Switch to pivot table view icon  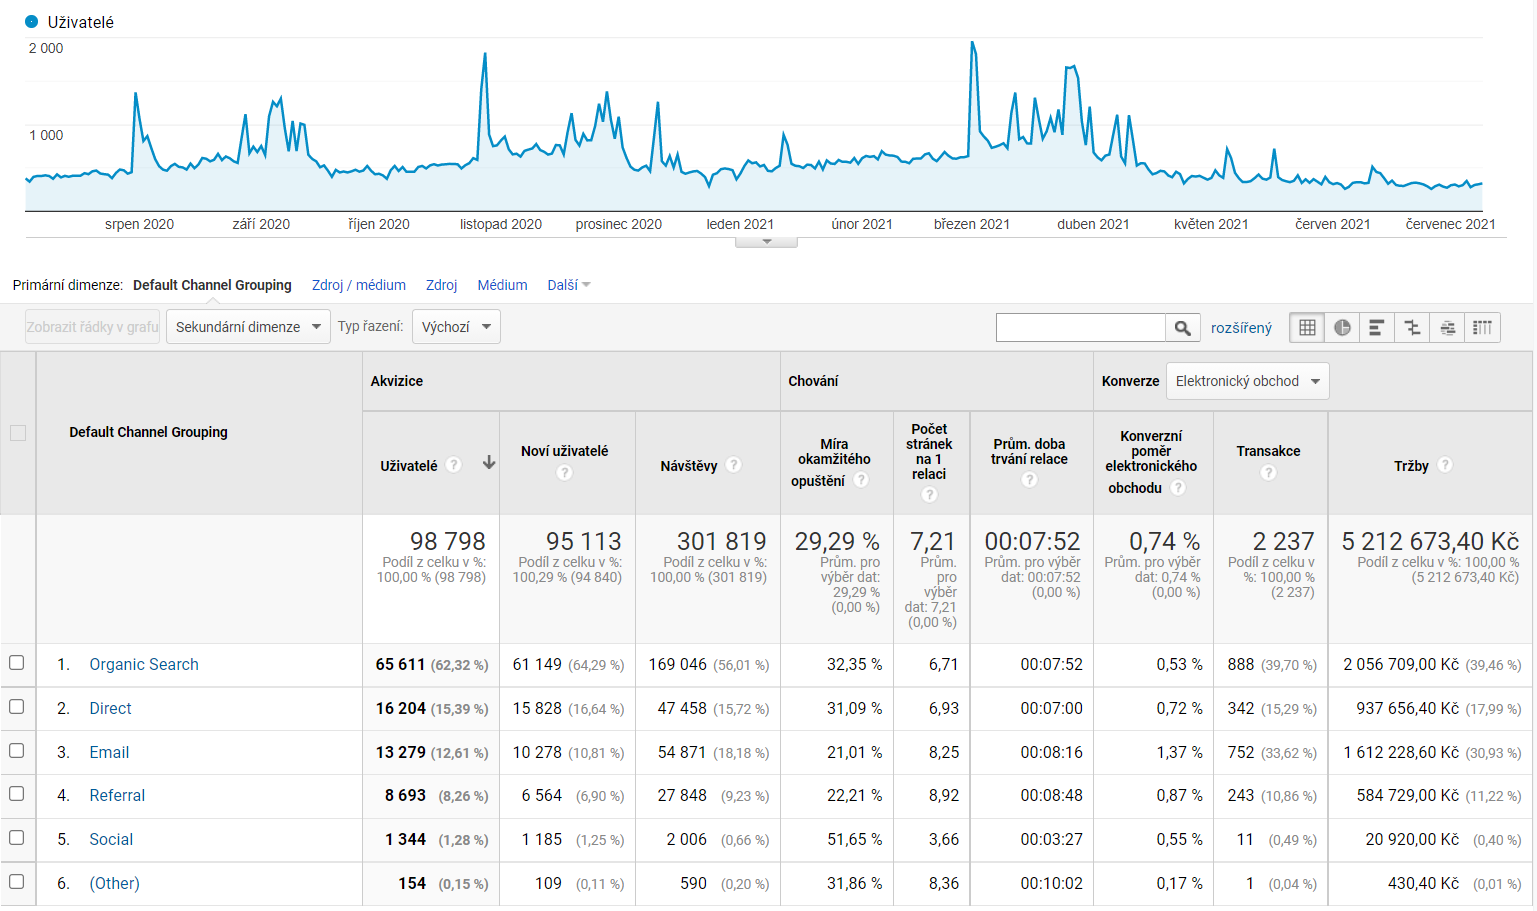click(x=1482, y=327)
